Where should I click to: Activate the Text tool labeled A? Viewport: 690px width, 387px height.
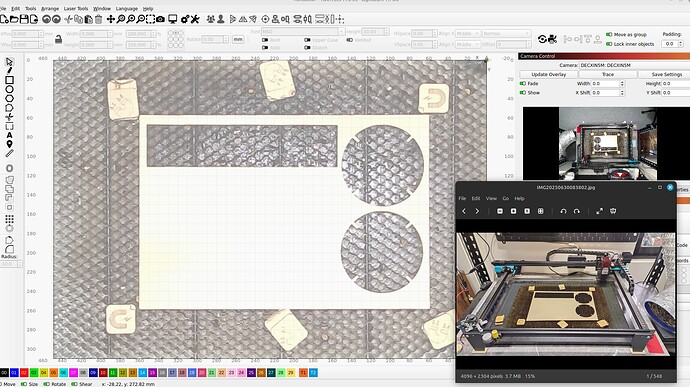9,135
